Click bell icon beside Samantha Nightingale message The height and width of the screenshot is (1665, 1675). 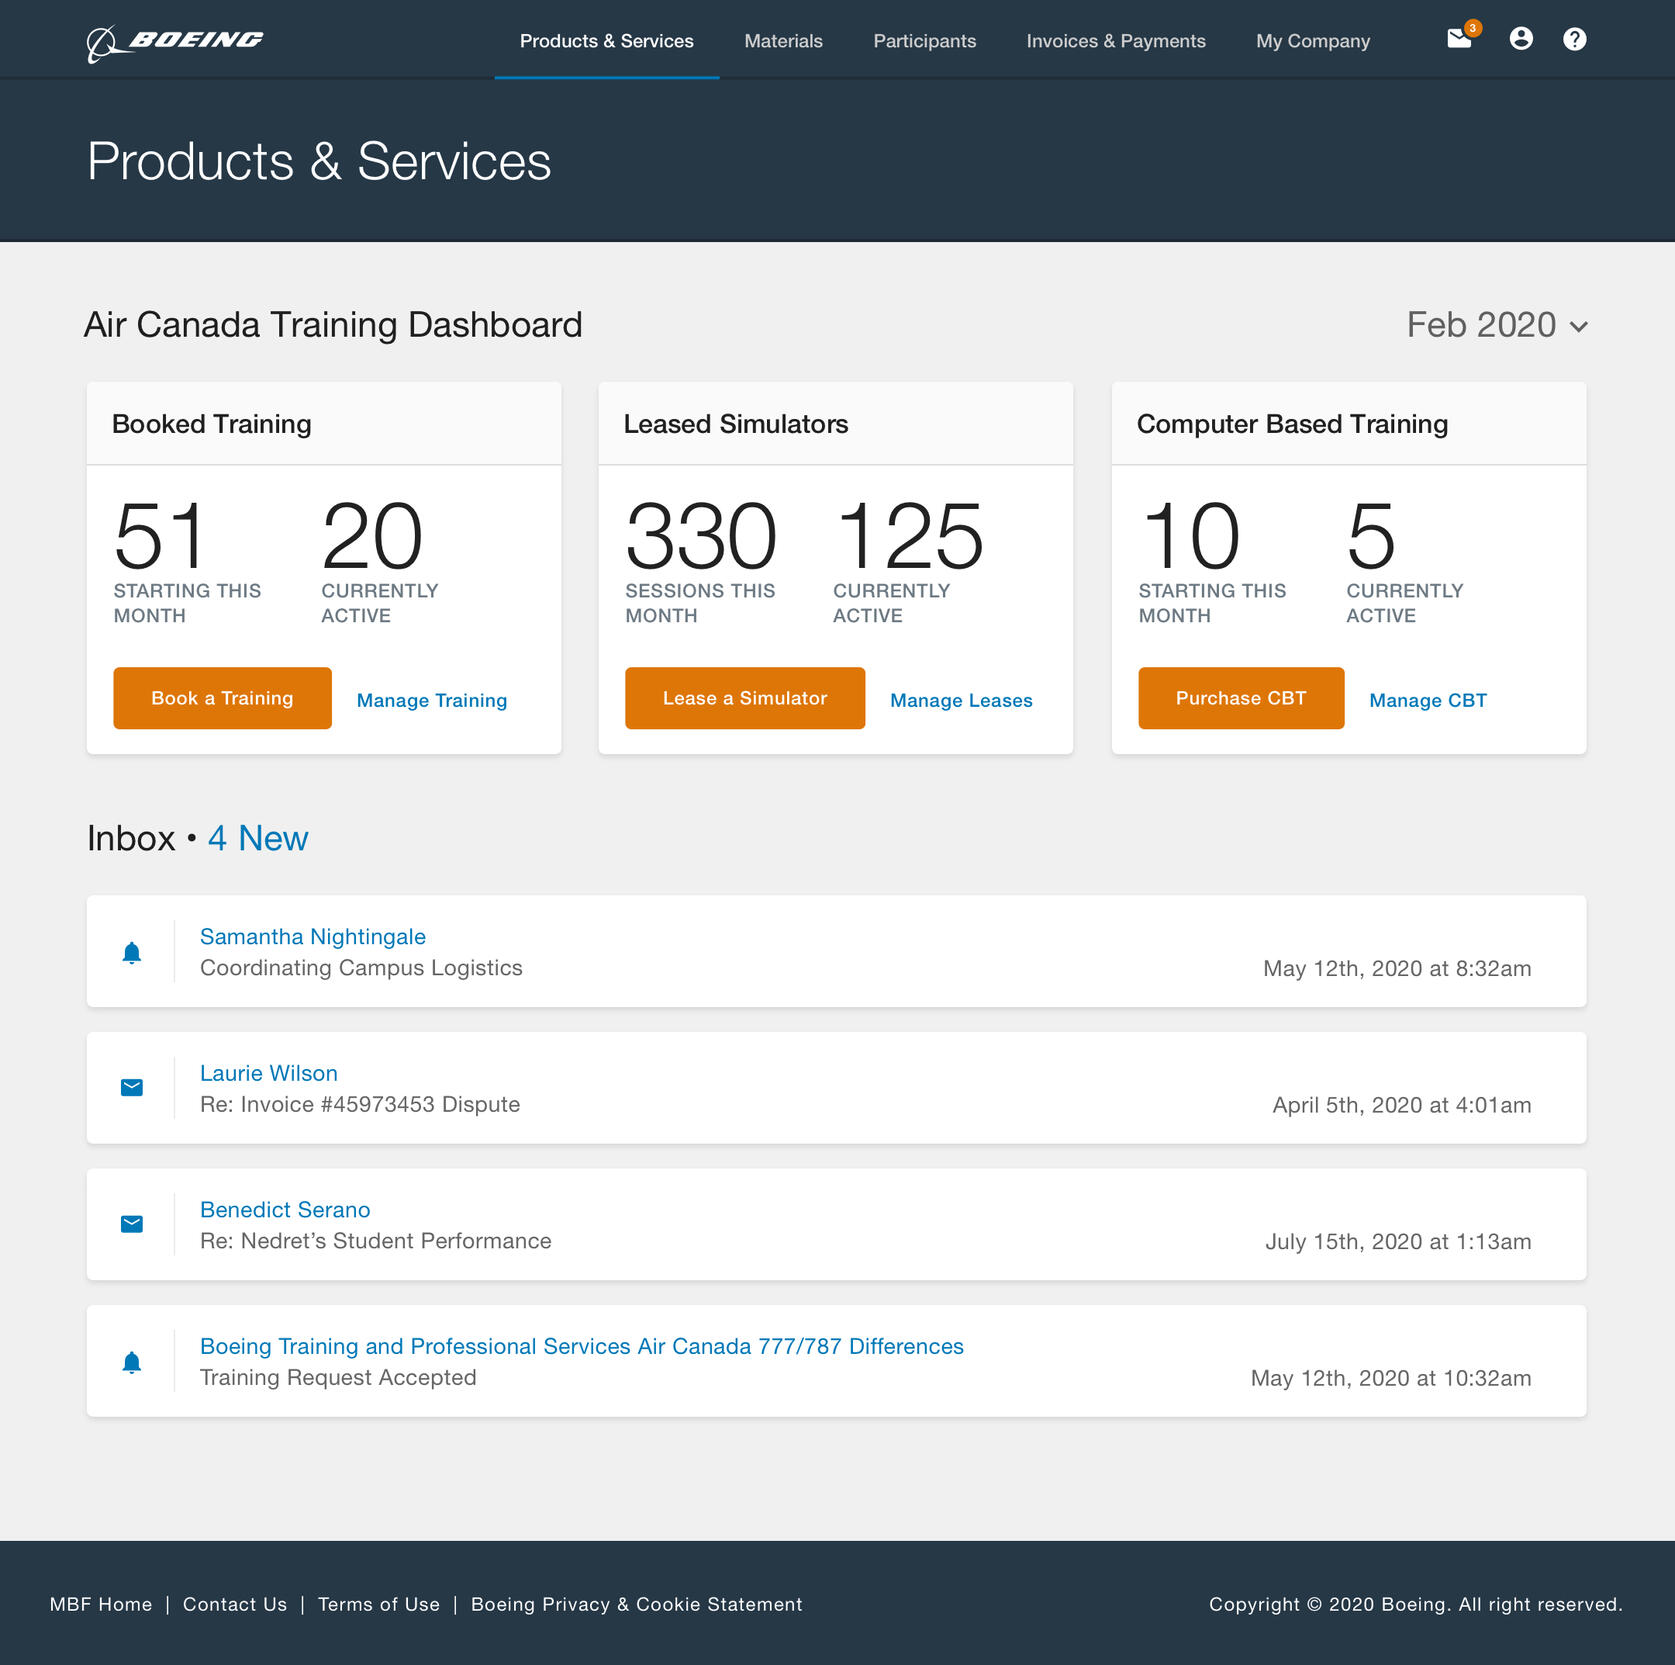click(x=132, y=952)
